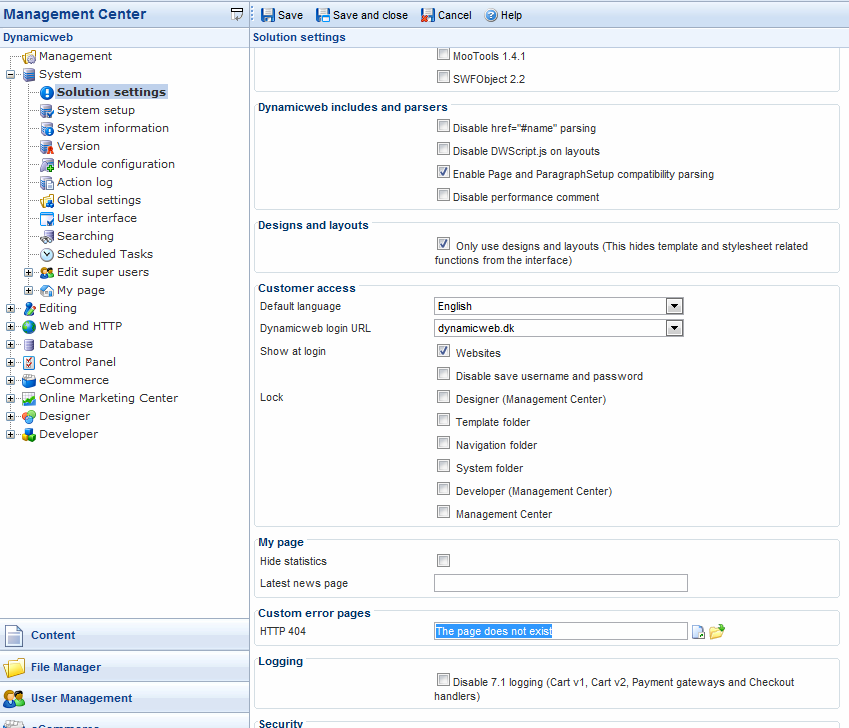Open the folder browse icon for HTTP 404
Viewport: 849px width, 728px height.
click(717, 631)
